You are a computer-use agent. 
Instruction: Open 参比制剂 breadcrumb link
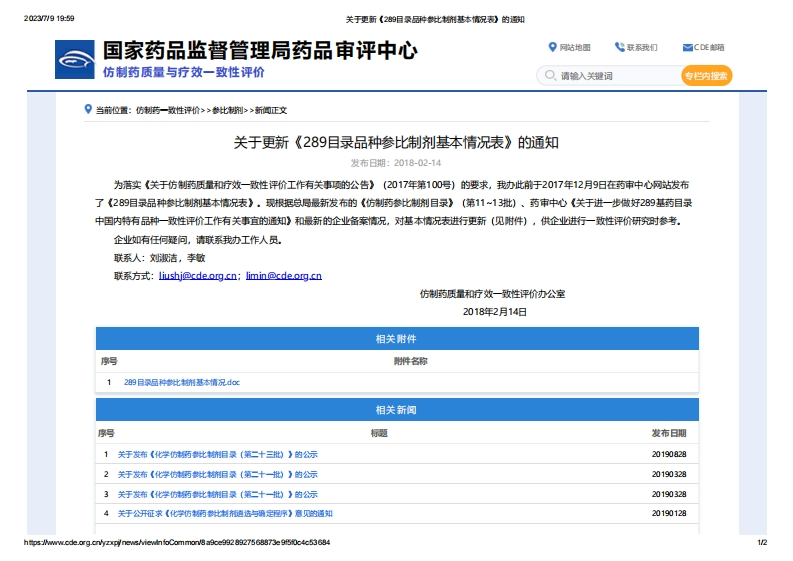point(226,110)
